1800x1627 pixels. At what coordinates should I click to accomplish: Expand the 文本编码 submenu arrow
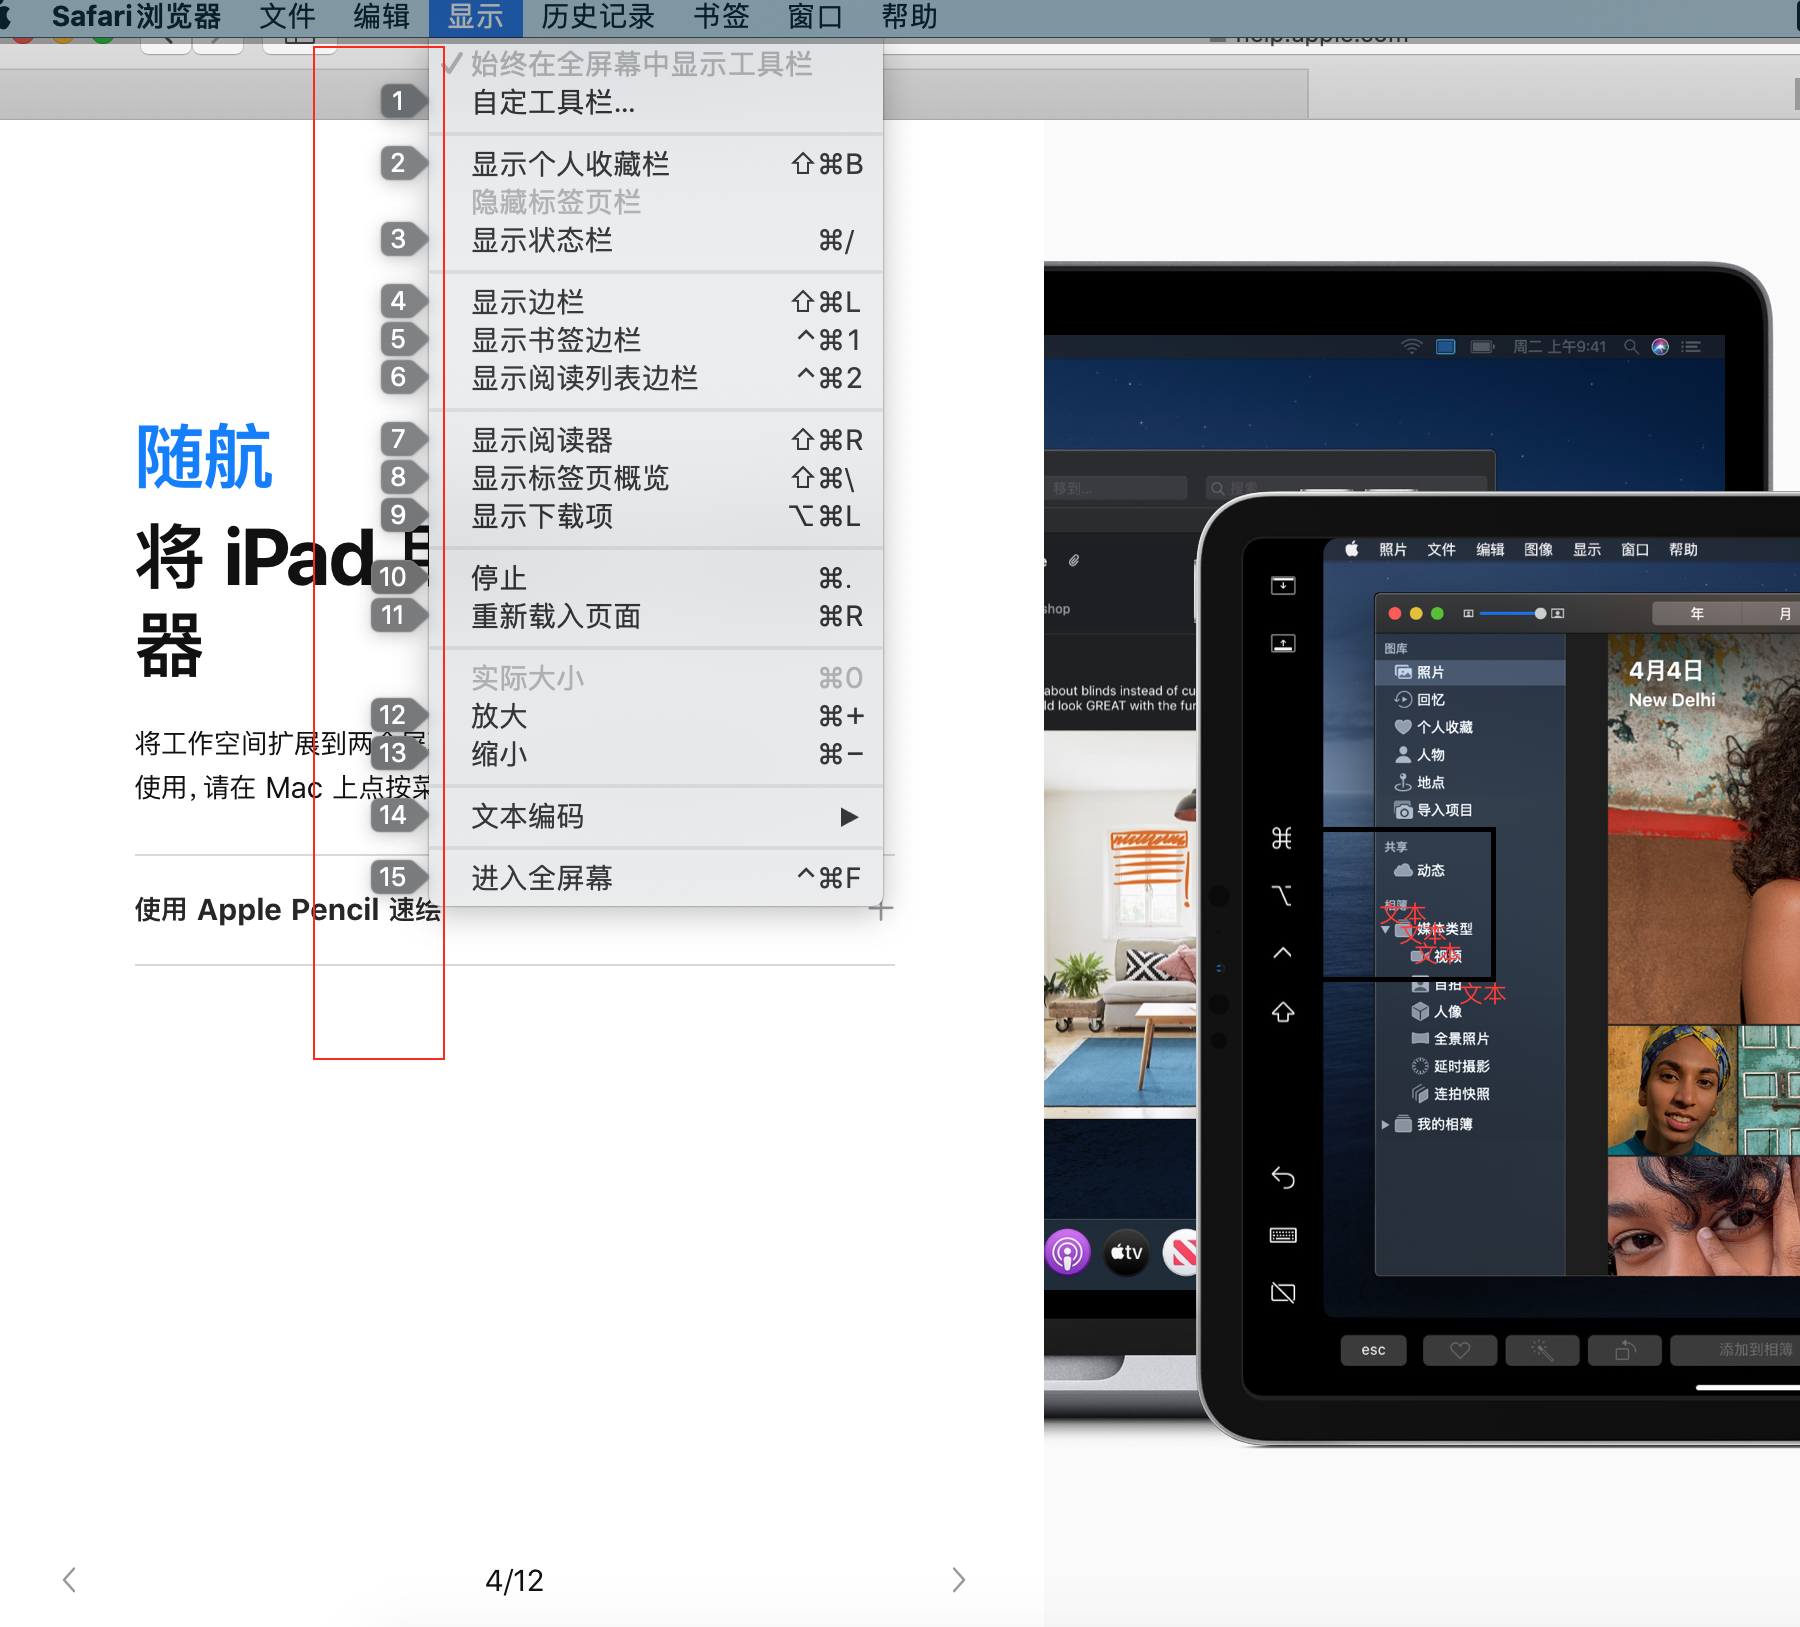[x=849, y=817]
